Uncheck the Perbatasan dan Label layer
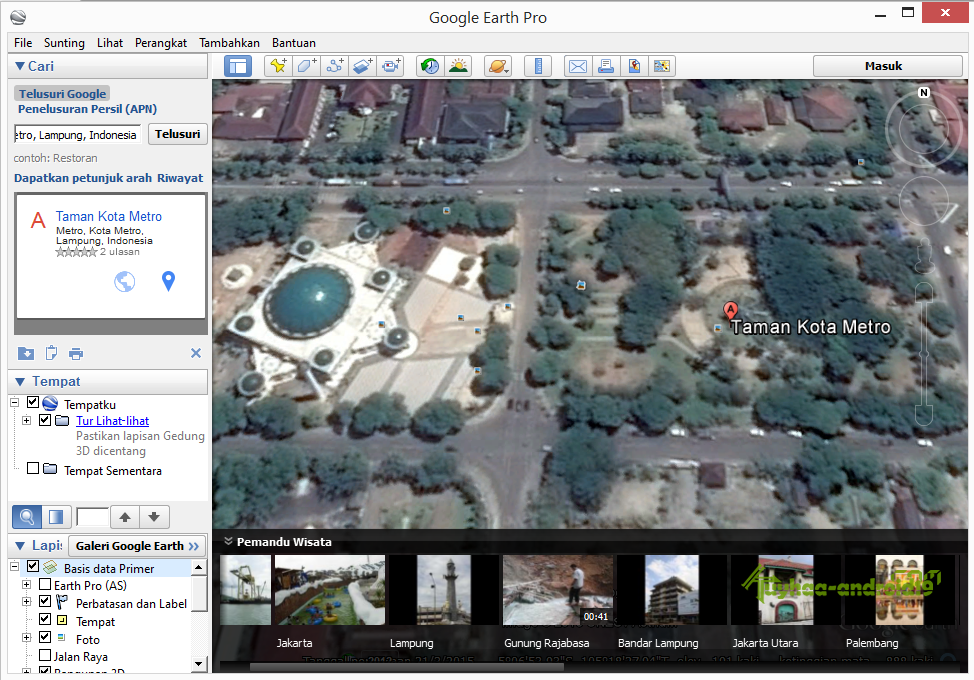Viewport: 974px width, 680px height. coord(45,603)
